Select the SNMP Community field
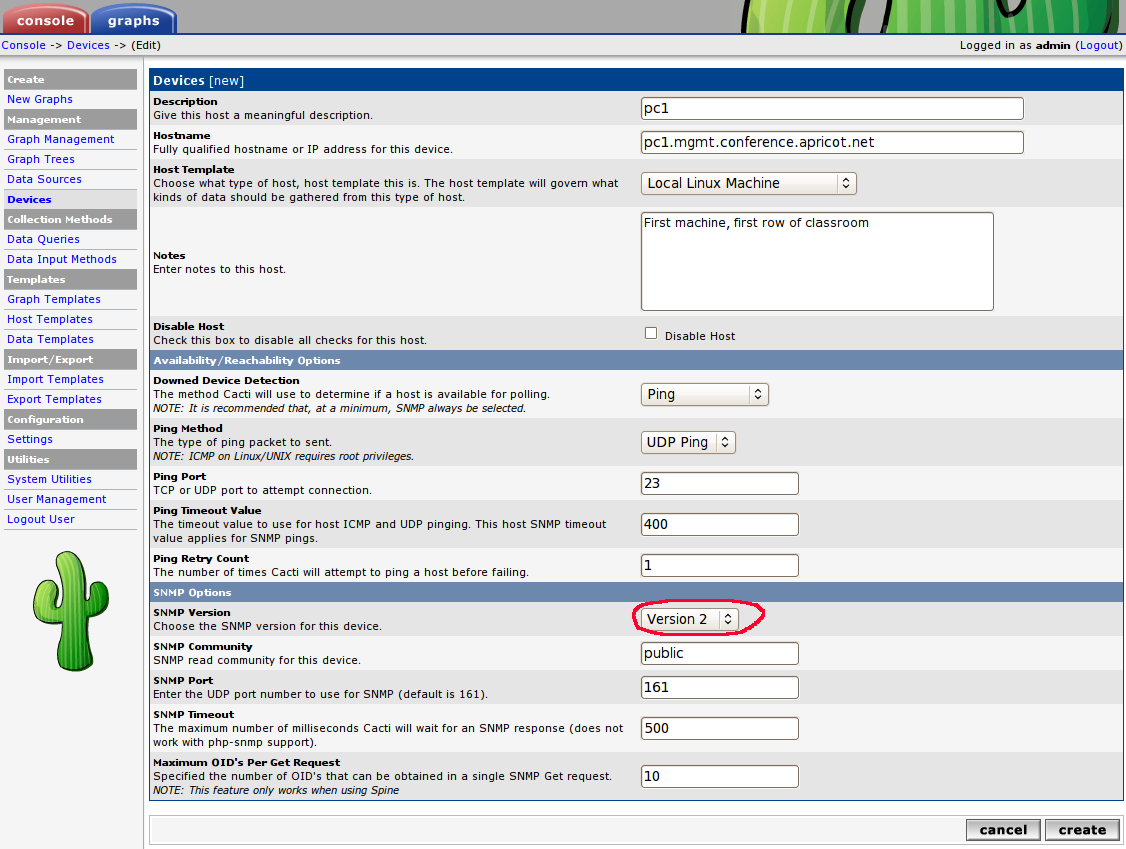1126x849 pixels. pos(719,653)
